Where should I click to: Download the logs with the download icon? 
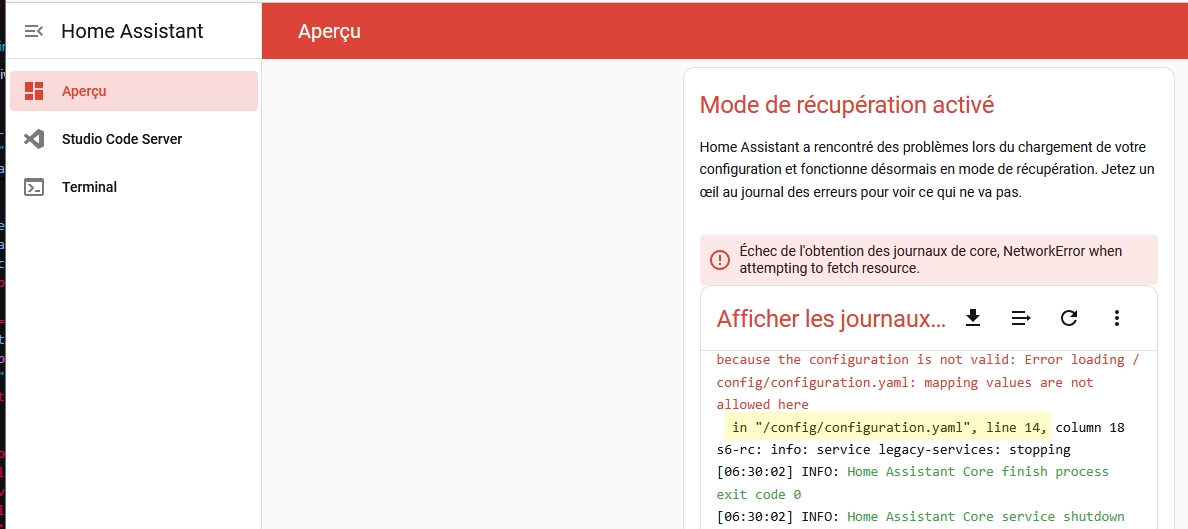click(972, 318)
